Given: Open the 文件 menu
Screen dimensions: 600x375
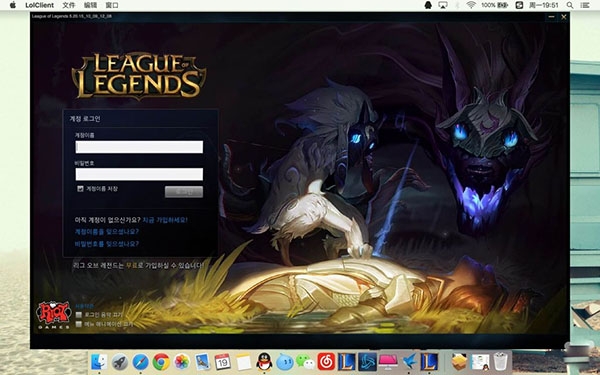Looking at the screenshot, I should [x=68, y=5].
